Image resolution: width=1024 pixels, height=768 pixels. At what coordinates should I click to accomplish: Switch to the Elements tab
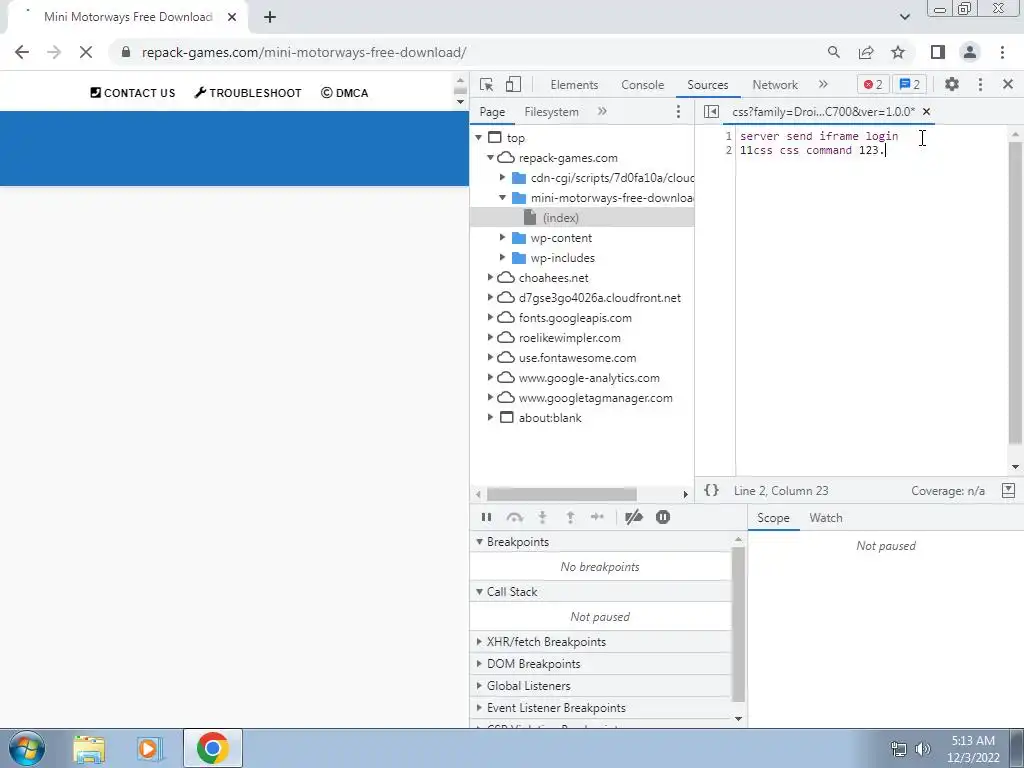coord(574,85)
